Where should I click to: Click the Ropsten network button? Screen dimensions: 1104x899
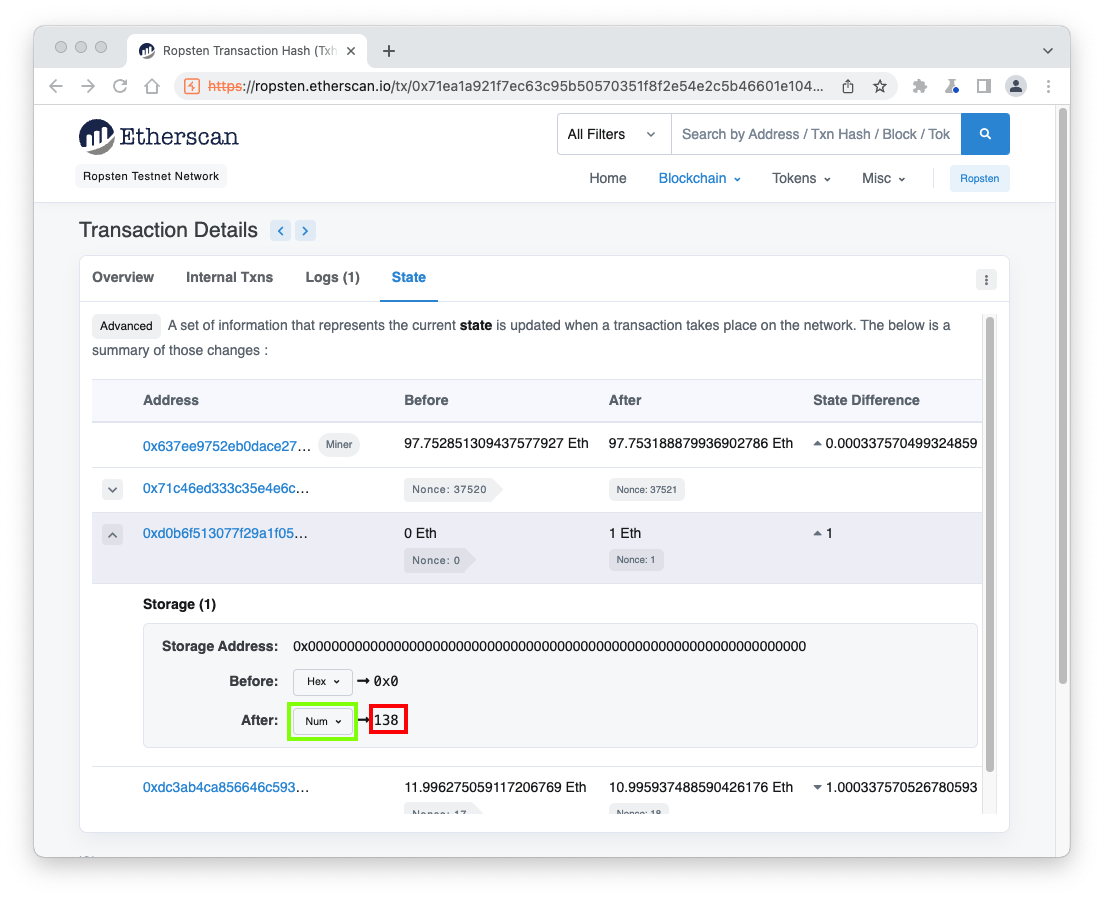tap(979, 178)
